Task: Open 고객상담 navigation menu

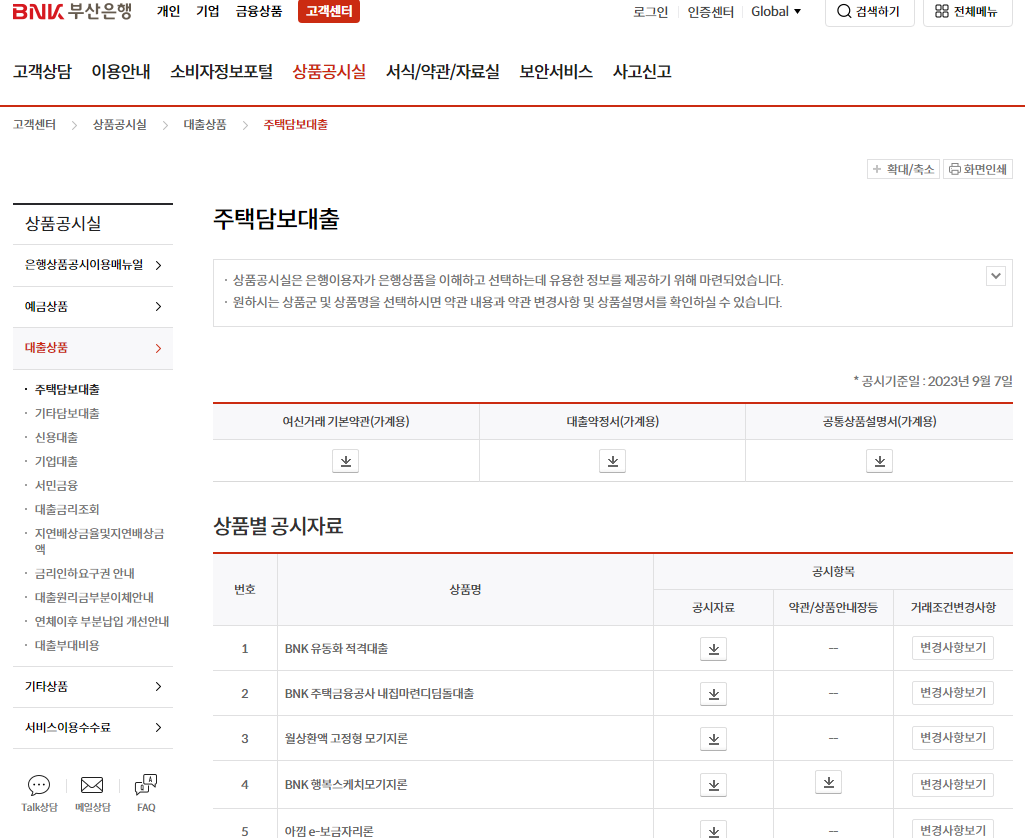Action: coord(42,71)
